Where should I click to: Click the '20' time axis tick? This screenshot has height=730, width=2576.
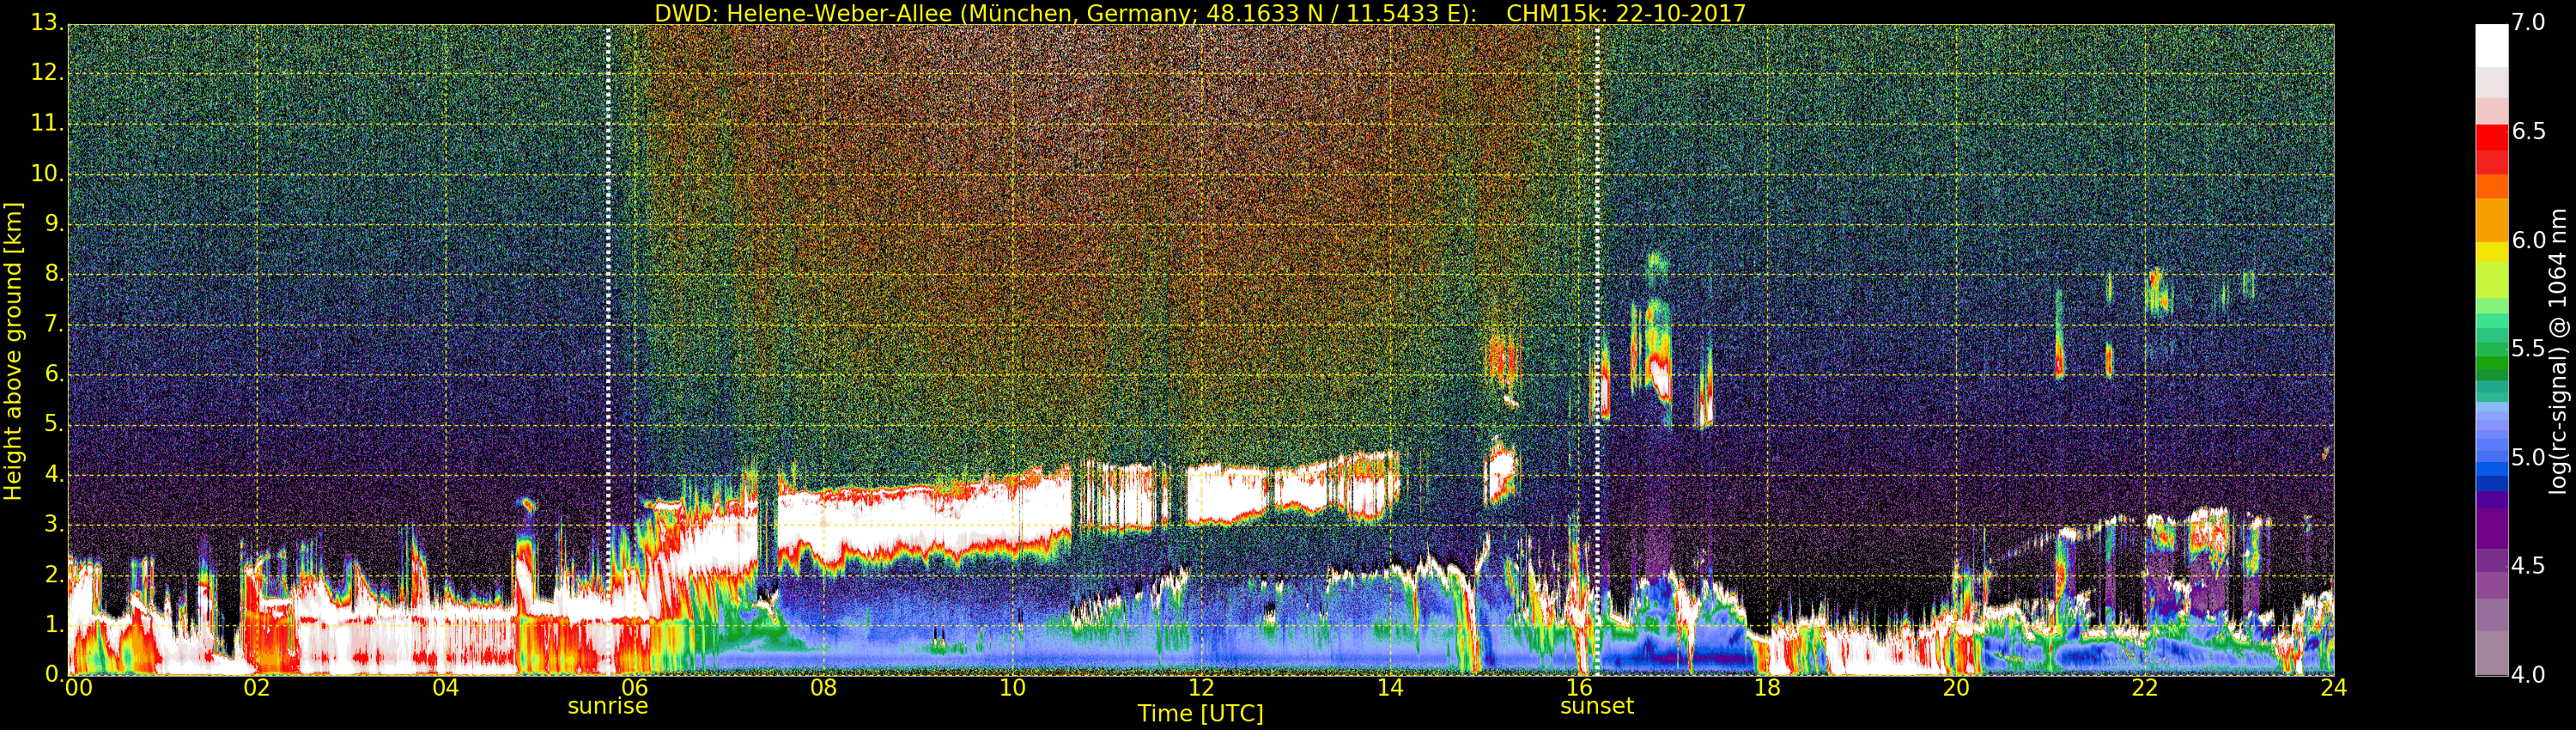[1956, 688]
